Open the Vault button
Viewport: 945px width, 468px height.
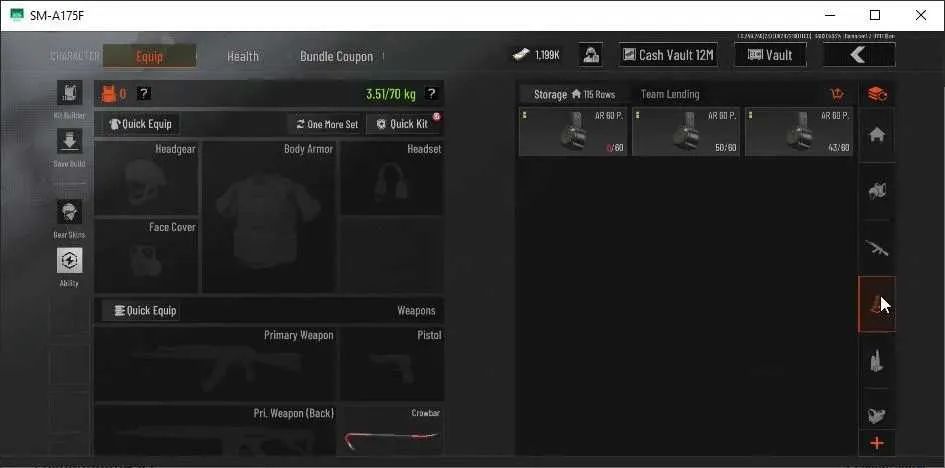point(770,55)
